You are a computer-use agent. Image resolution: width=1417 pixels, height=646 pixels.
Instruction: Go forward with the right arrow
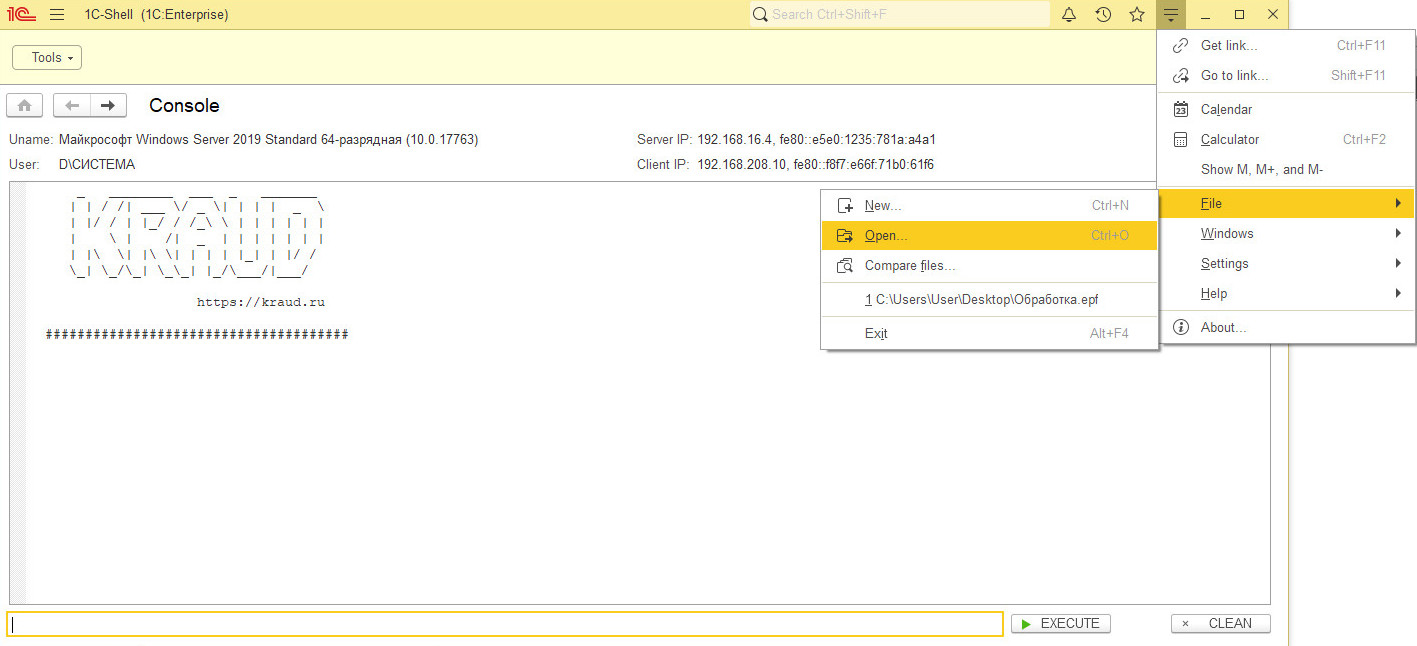coord(108,105)
